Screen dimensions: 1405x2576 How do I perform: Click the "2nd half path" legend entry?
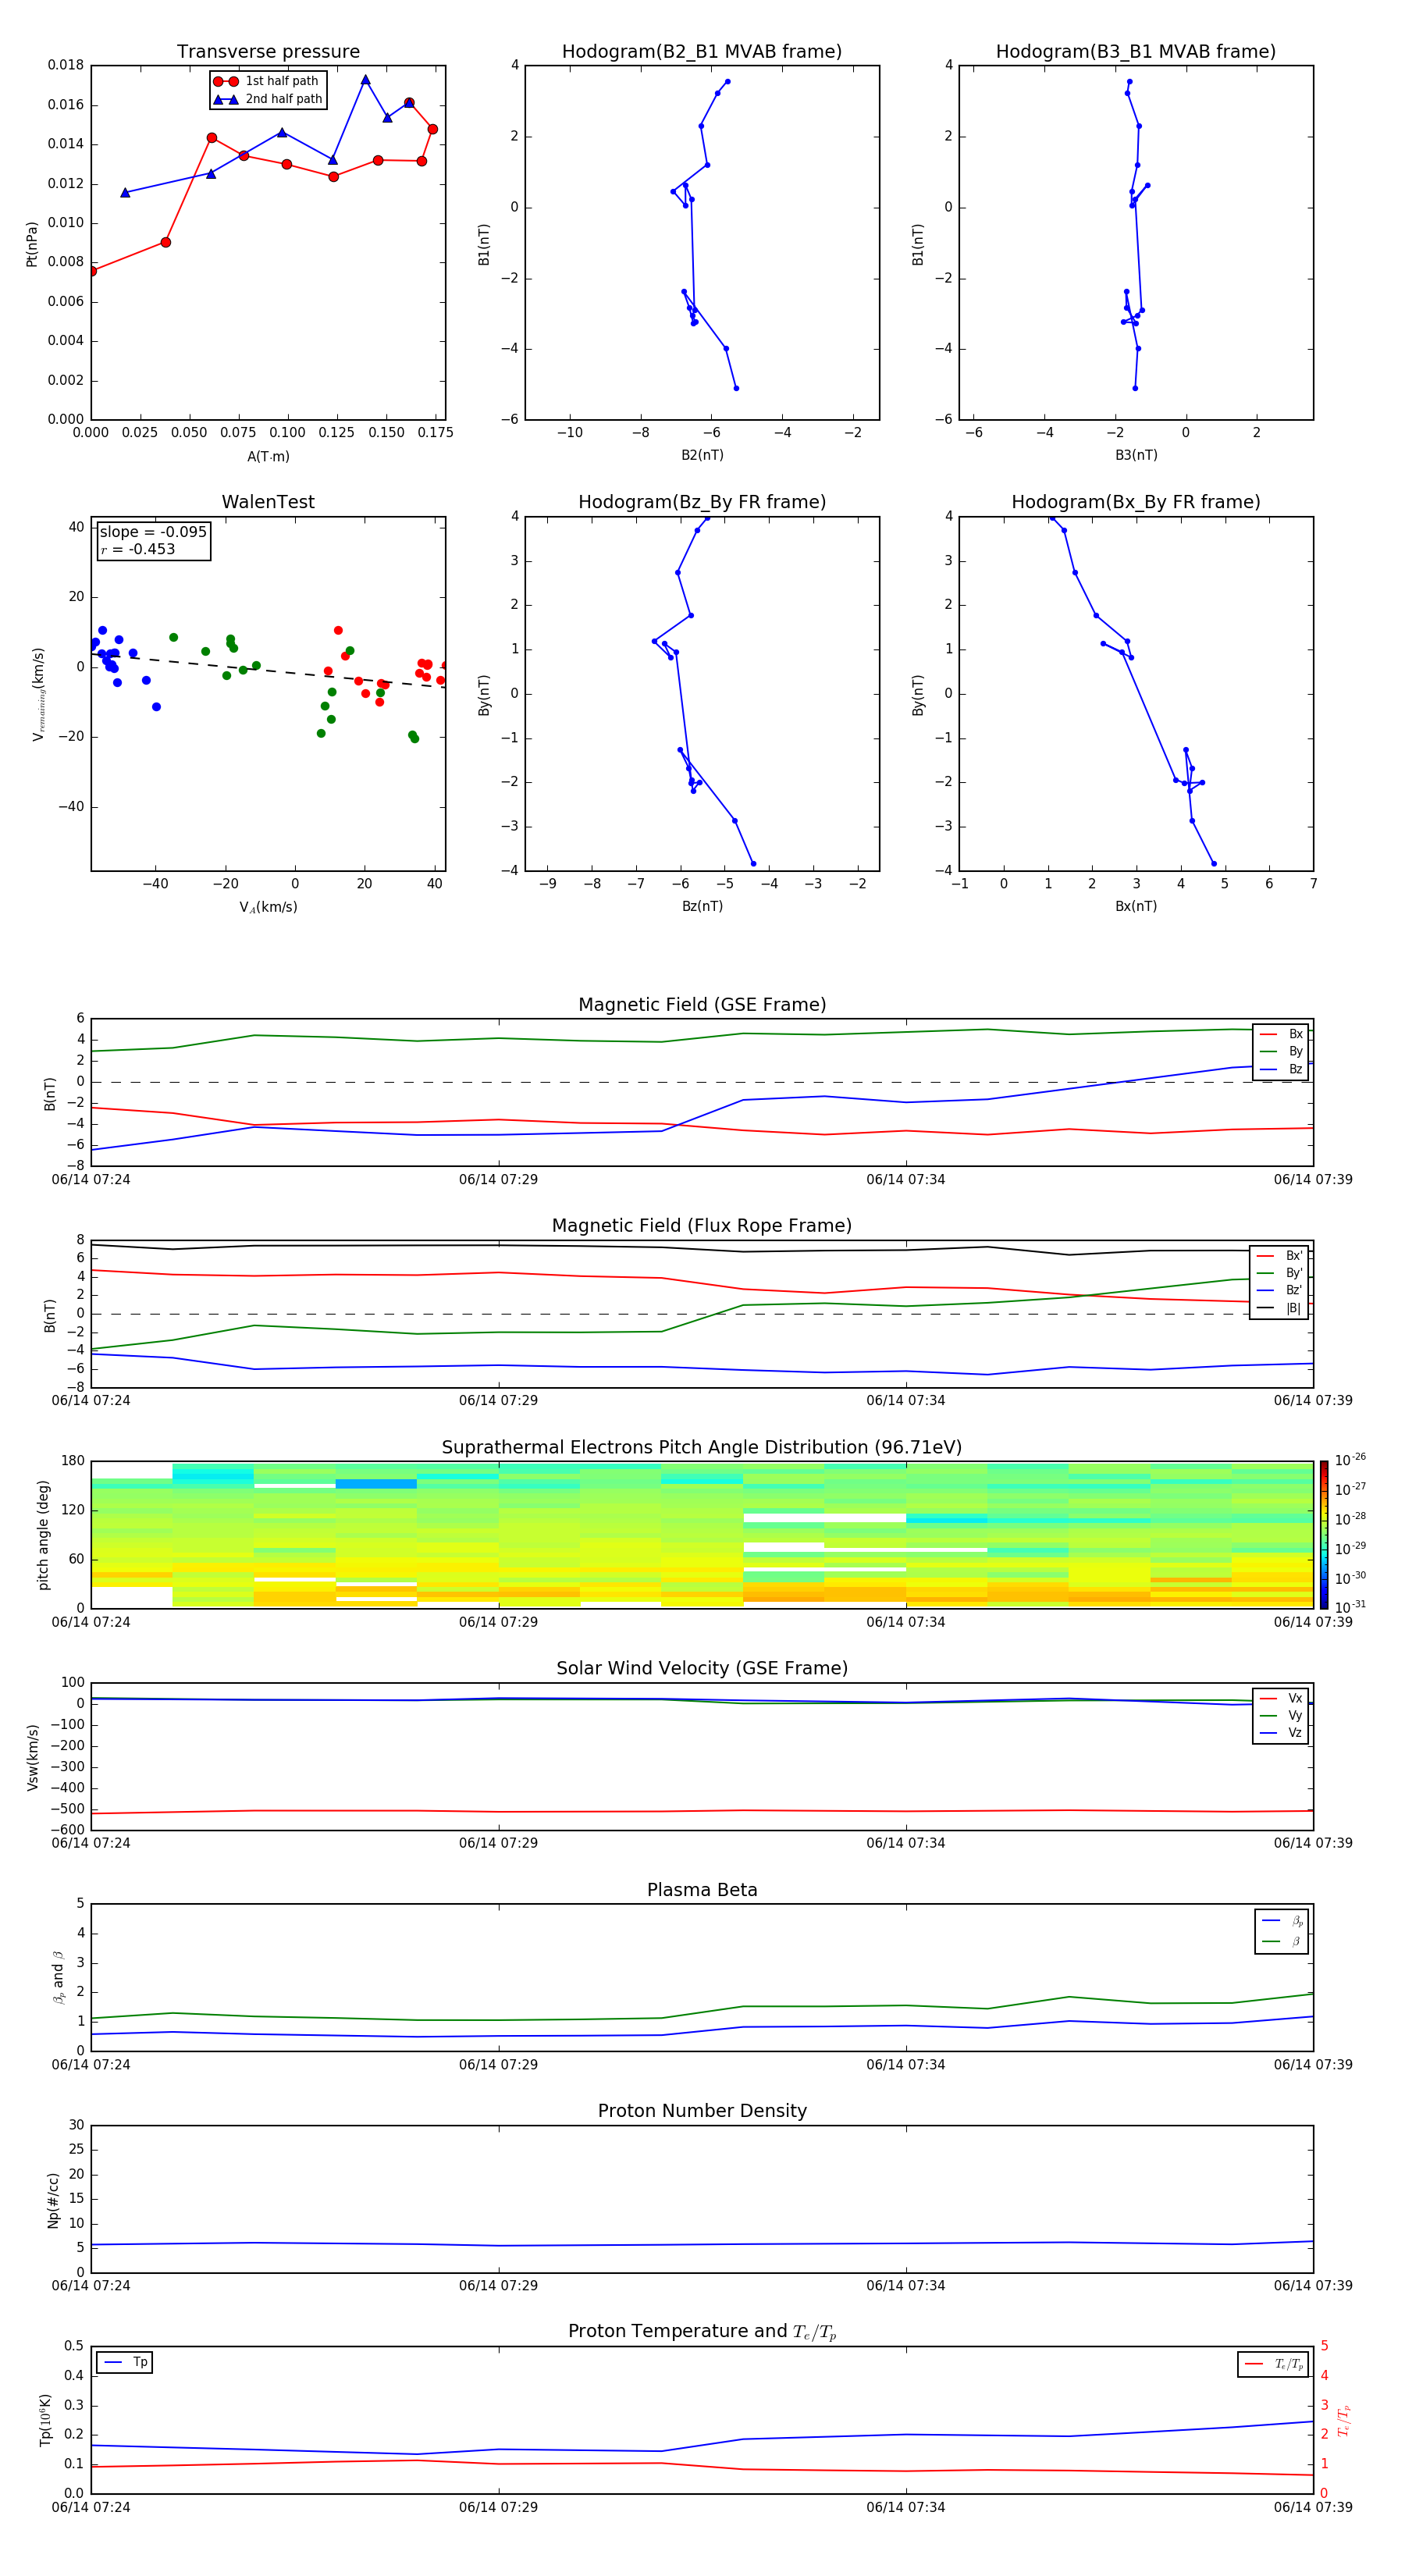[268, 99]
